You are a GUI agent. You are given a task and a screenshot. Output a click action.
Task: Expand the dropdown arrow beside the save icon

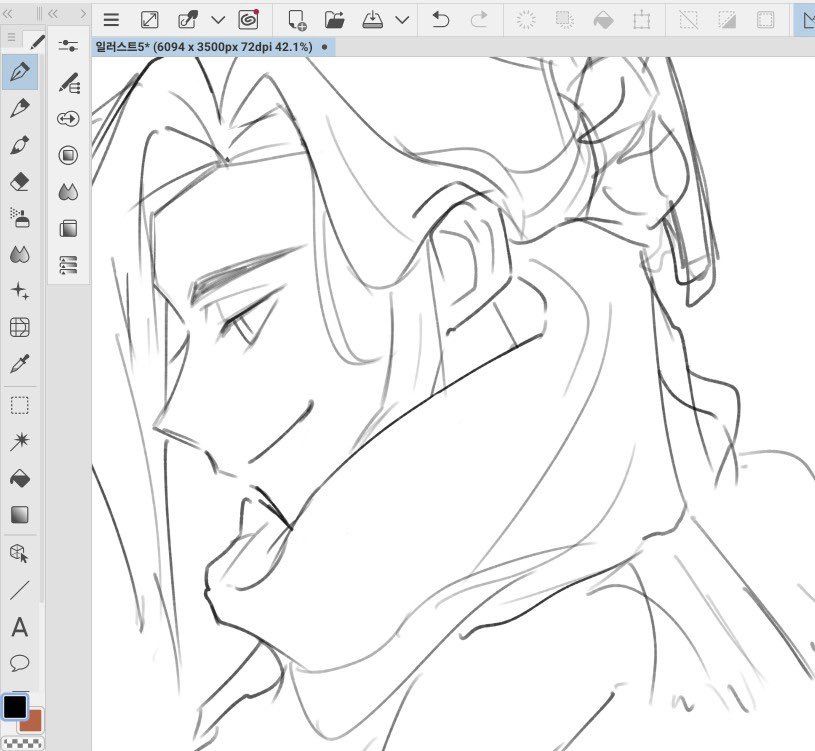click(x=402, y=19)
